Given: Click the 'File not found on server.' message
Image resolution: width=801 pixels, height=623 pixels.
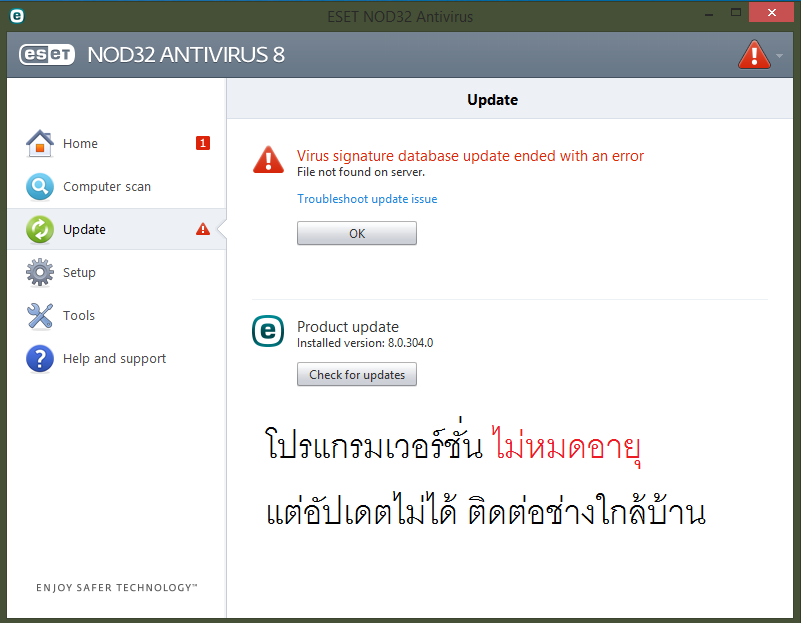Looking at the screenshot, I should [x=361, y=172].
